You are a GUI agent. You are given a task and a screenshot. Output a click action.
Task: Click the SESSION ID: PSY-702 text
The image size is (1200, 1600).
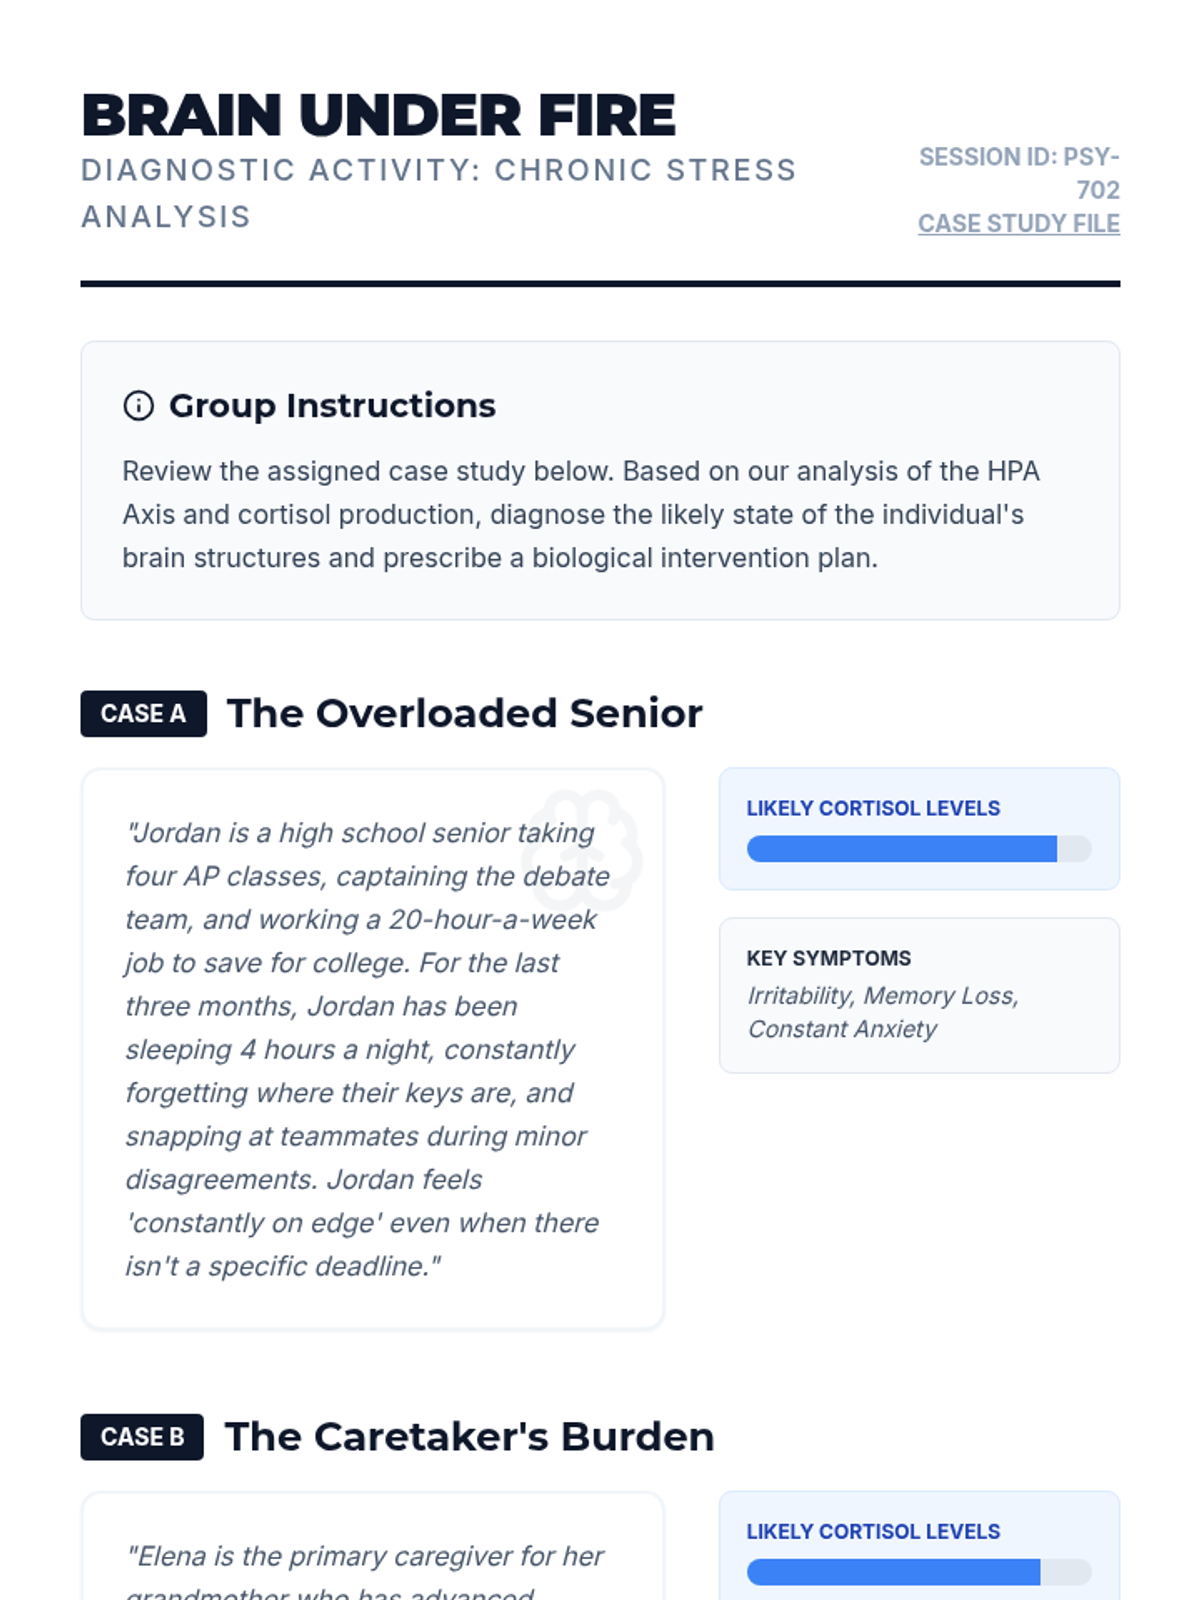click(x=1019, y=173)
